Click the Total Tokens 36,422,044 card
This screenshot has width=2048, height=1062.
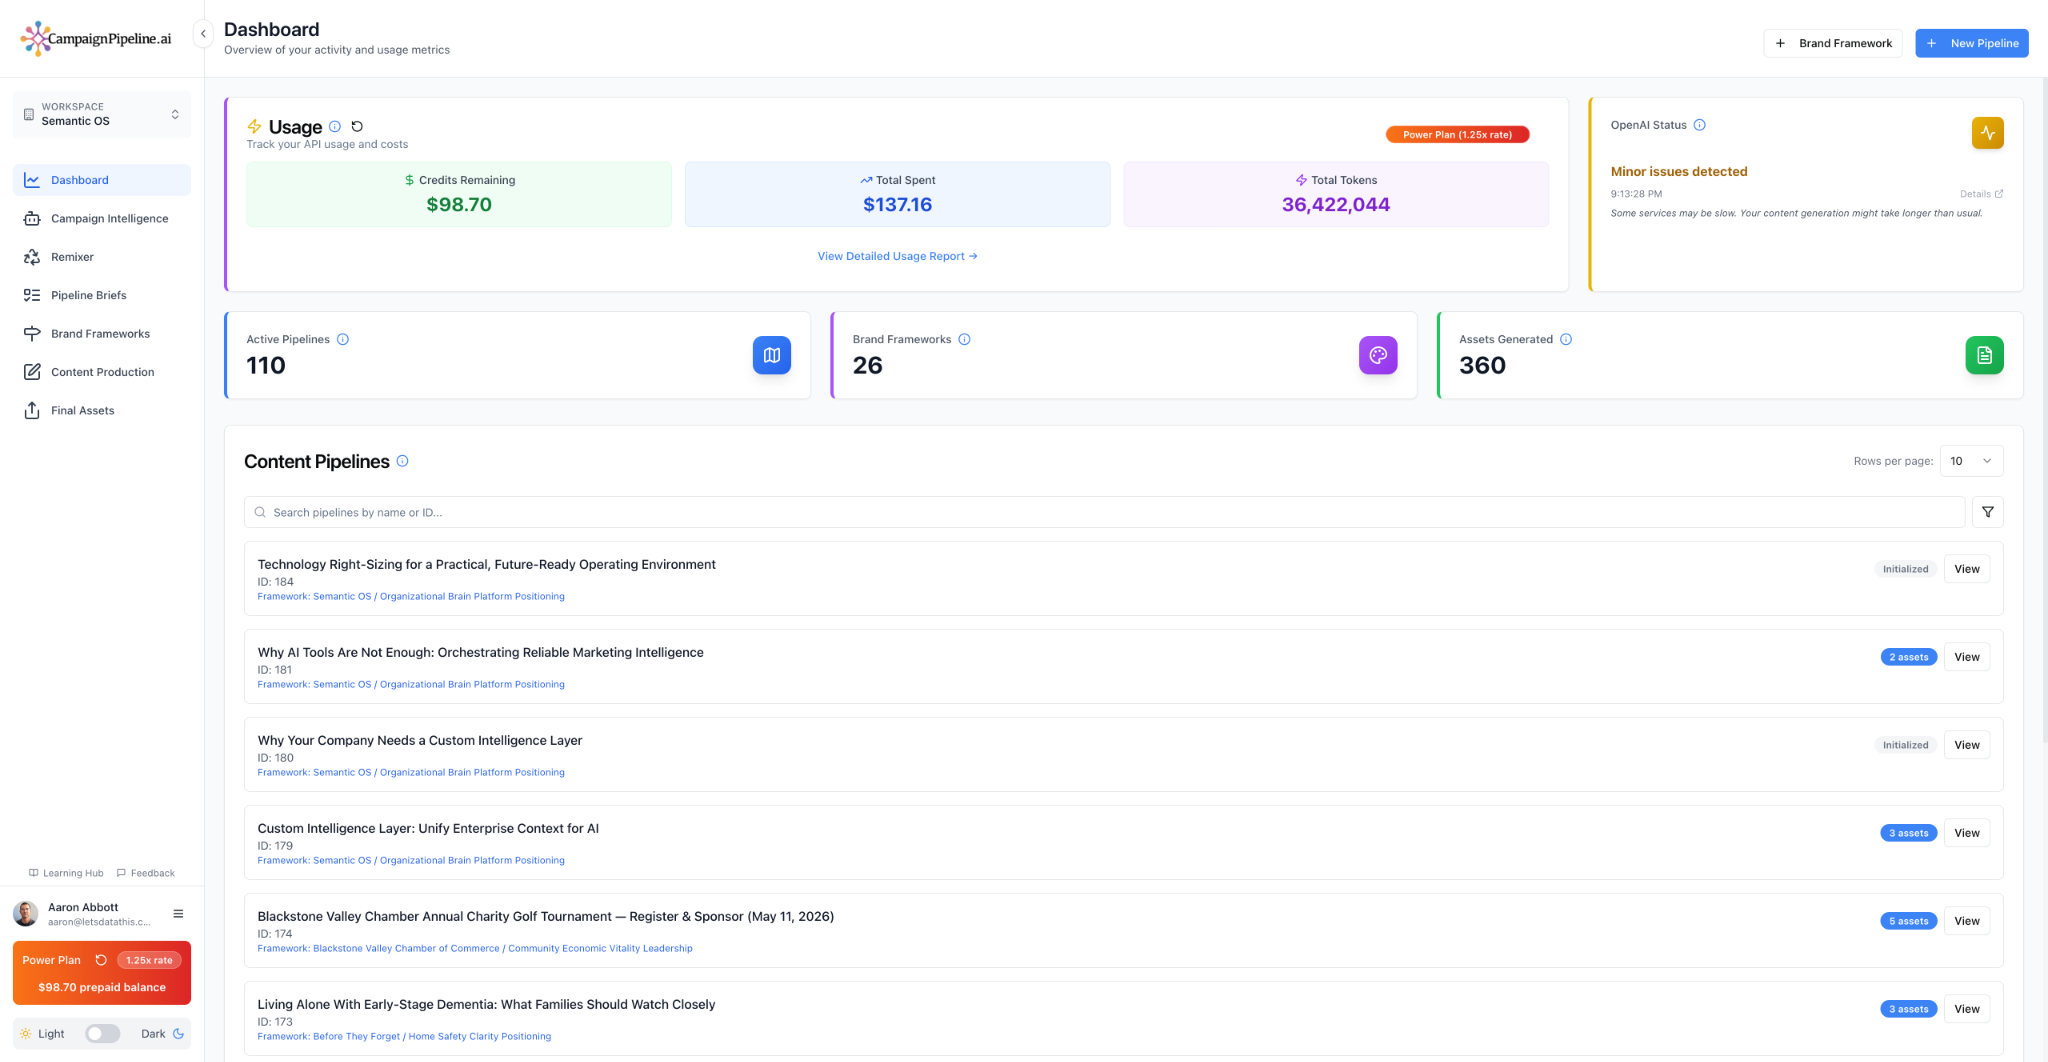[x=1336, y=194]
